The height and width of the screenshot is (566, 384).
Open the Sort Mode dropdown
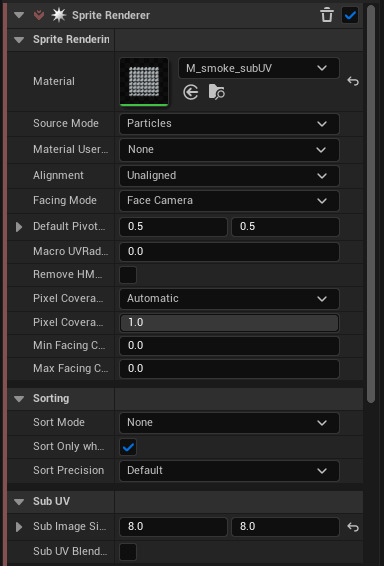coord(230,423)
